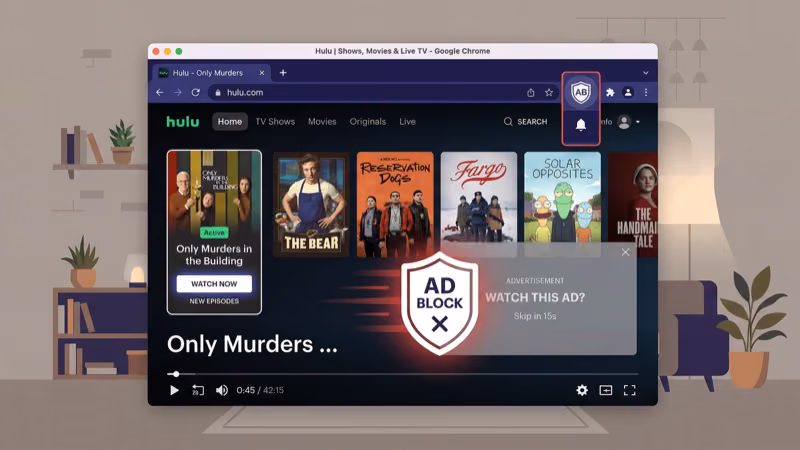The width and height of the screenshot is (800, 450).
Task: Open the Movies section
Action: pos(322,121)
